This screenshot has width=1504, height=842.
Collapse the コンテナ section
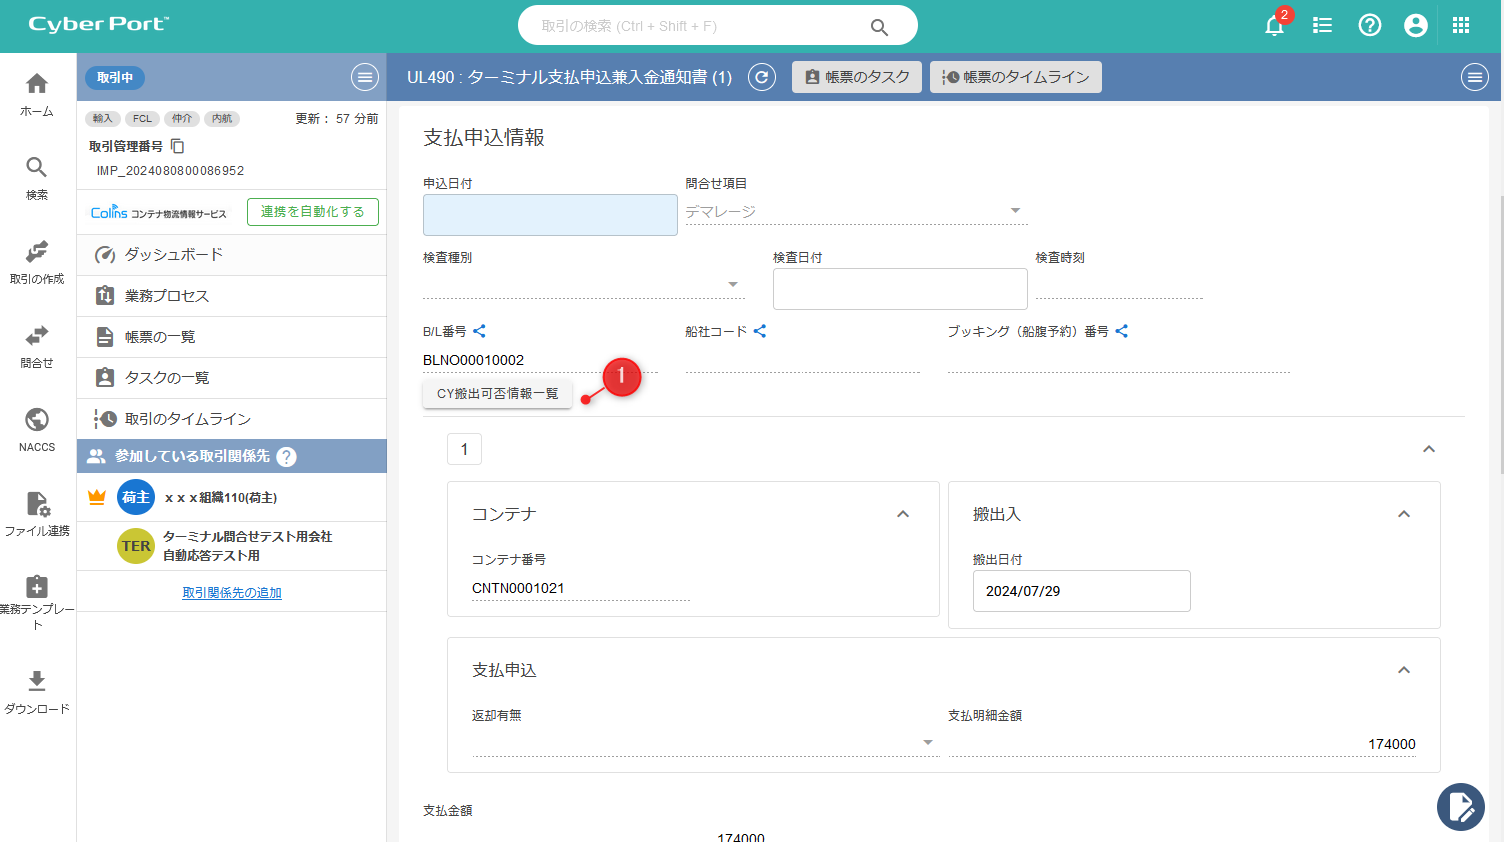click(x=903, y=514)
